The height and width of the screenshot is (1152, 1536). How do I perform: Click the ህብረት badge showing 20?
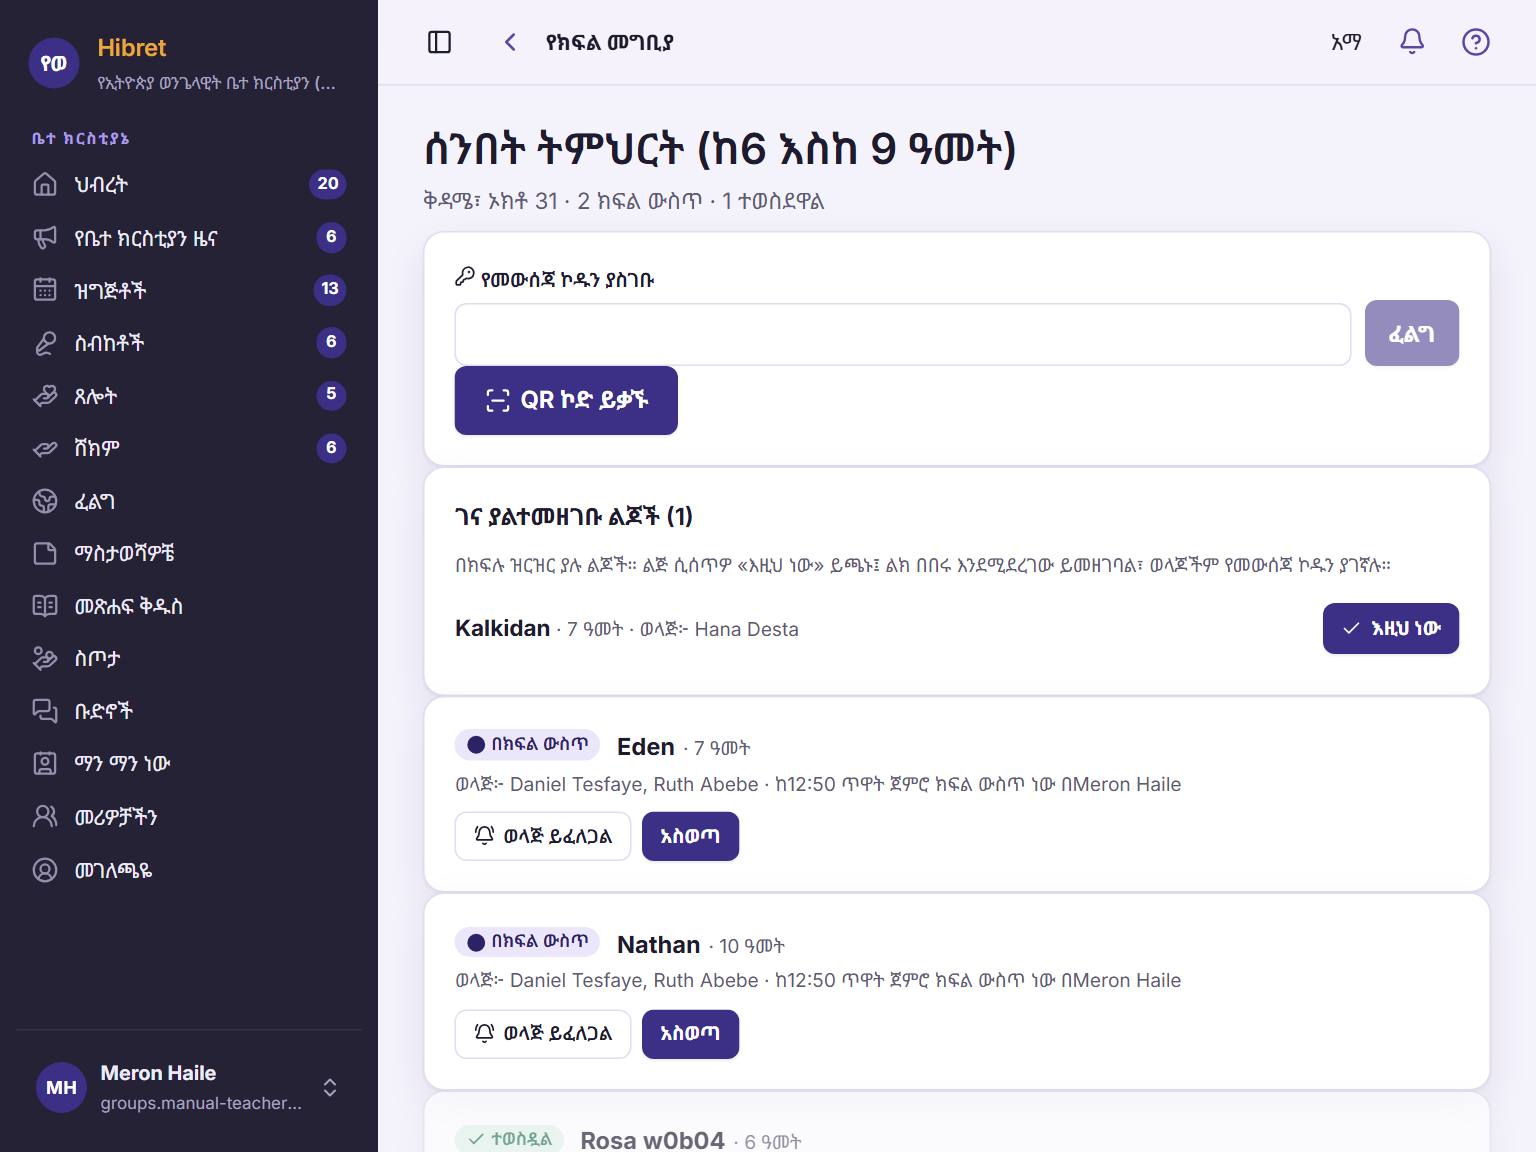click(x=328, y=184)
